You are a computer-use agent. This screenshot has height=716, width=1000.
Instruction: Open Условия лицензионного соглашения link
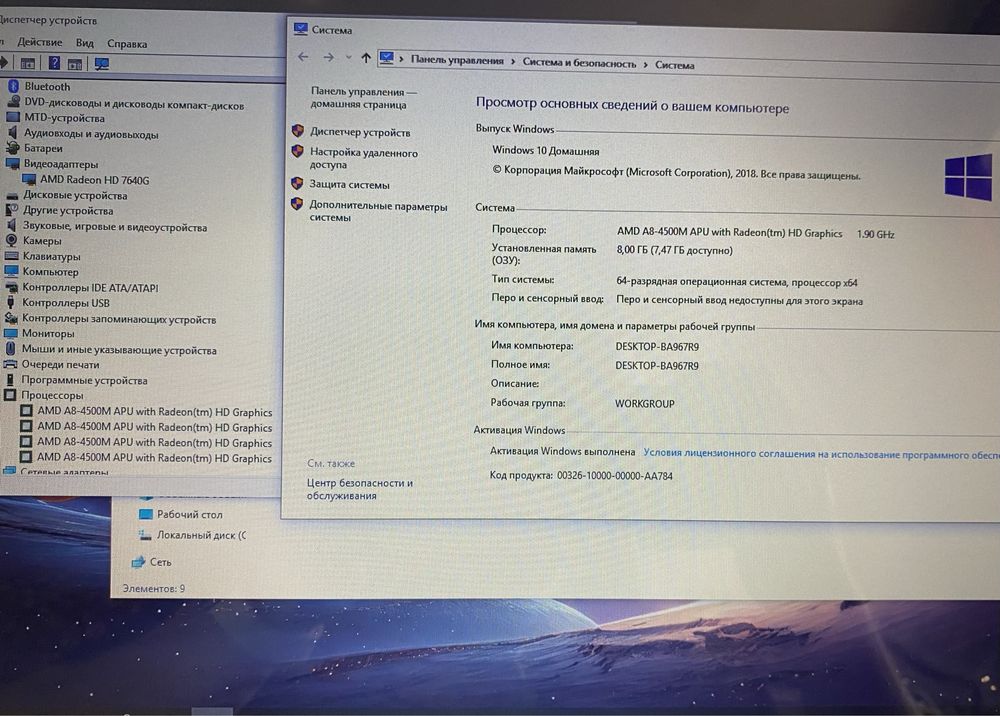coord(820,454)
